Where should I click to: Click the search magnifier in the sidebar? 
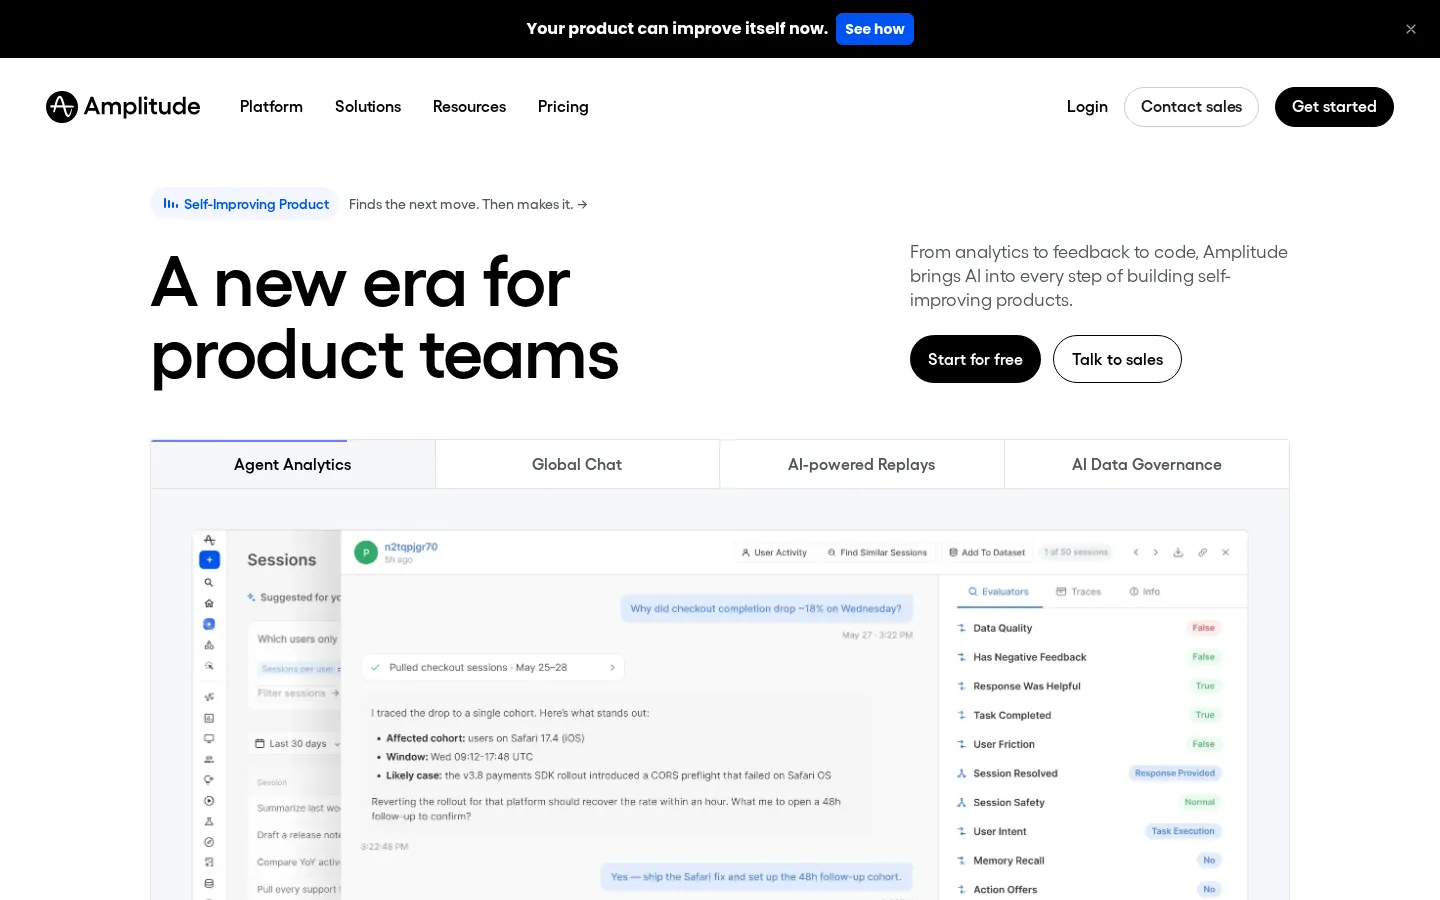(x=209, y=582)
